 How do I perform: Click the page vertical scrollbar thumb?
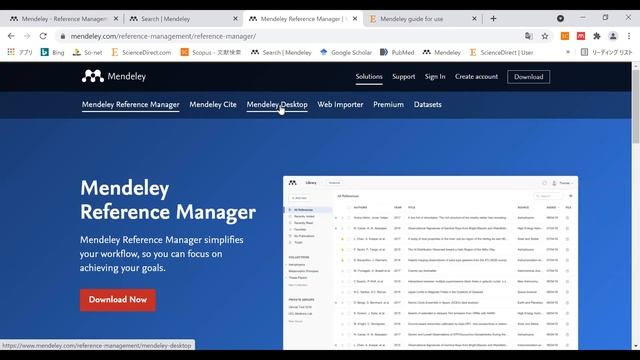click(636, 106)
